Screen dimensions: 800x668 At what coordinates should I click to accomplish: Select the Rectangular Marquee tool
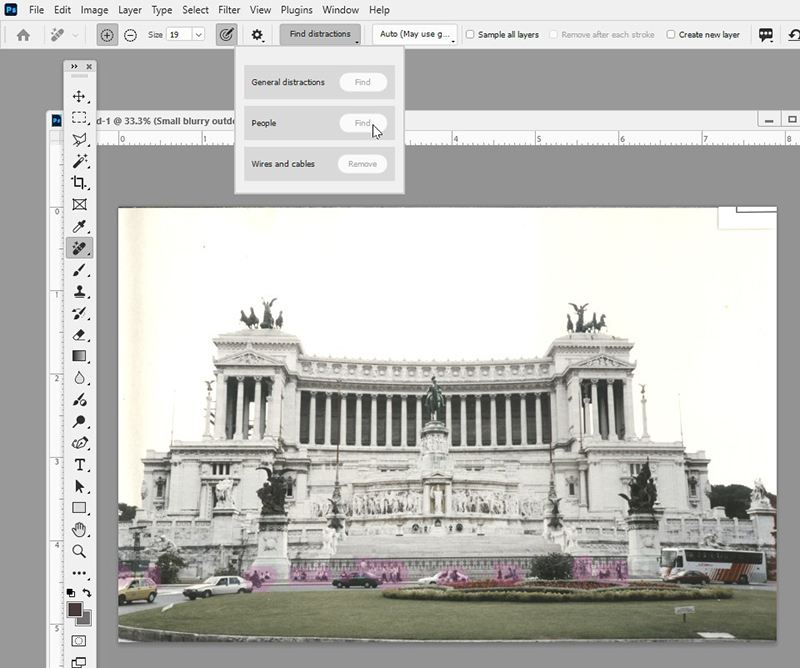(79, 118)
